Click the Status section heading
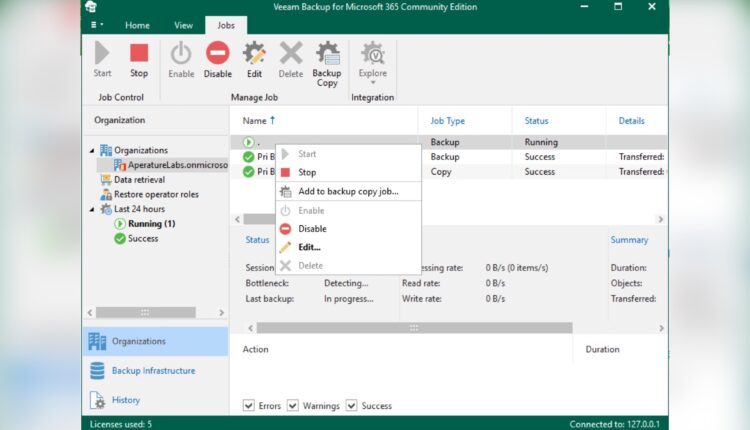This screenshot has width=750, height=430. [x=257, y=240]
